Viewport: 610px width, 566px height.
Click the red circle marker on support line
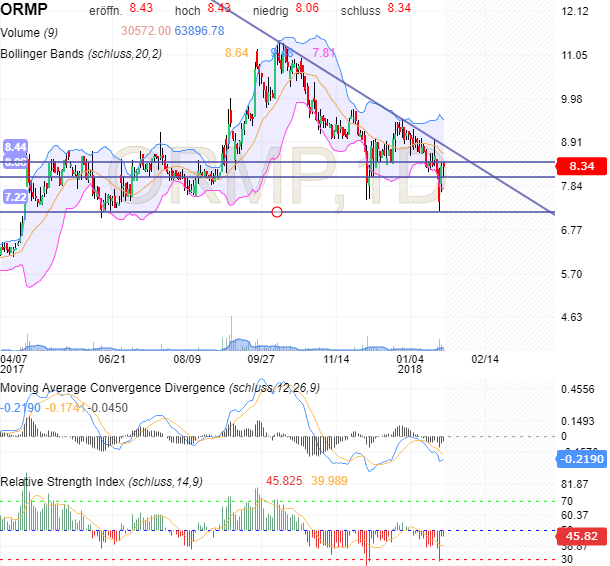tap(277, 212)
